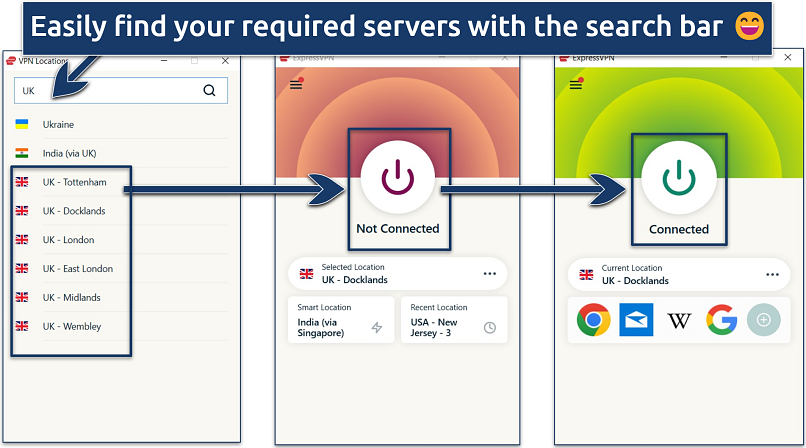Launch the Chrome shortcut
Image resolution: width=806 pixels, height=448 pixels.
594,320
